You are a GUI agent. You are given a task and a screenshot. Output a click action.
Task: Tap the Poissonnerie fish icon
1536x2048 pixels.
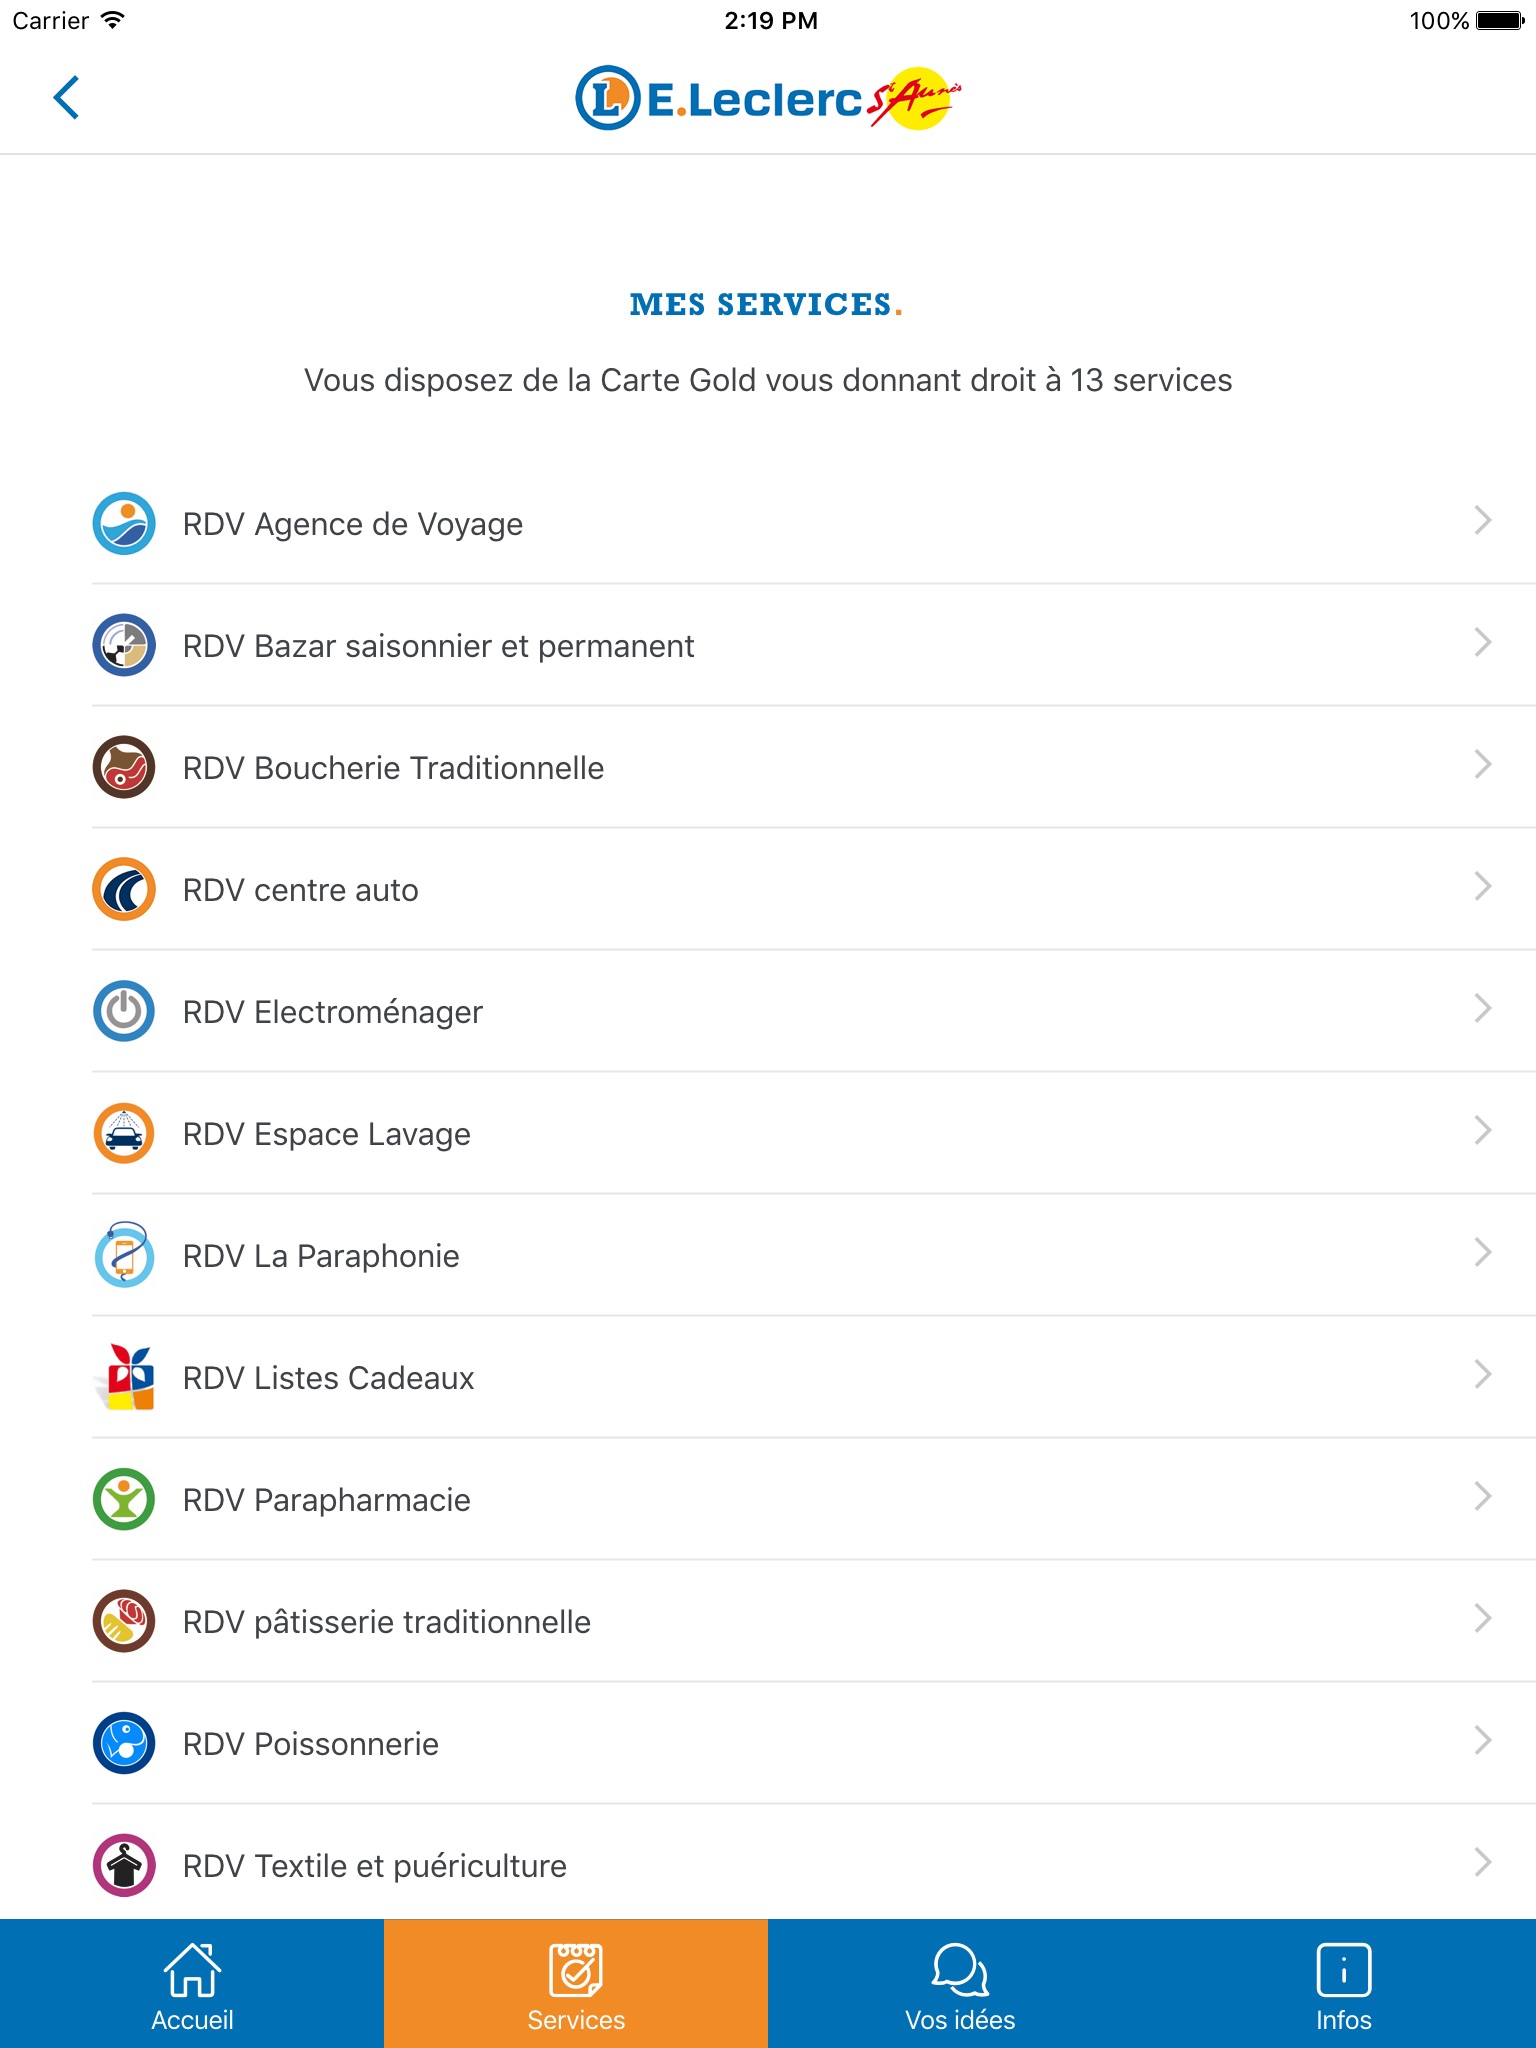pyautogui.click(x=124, y=1743)
